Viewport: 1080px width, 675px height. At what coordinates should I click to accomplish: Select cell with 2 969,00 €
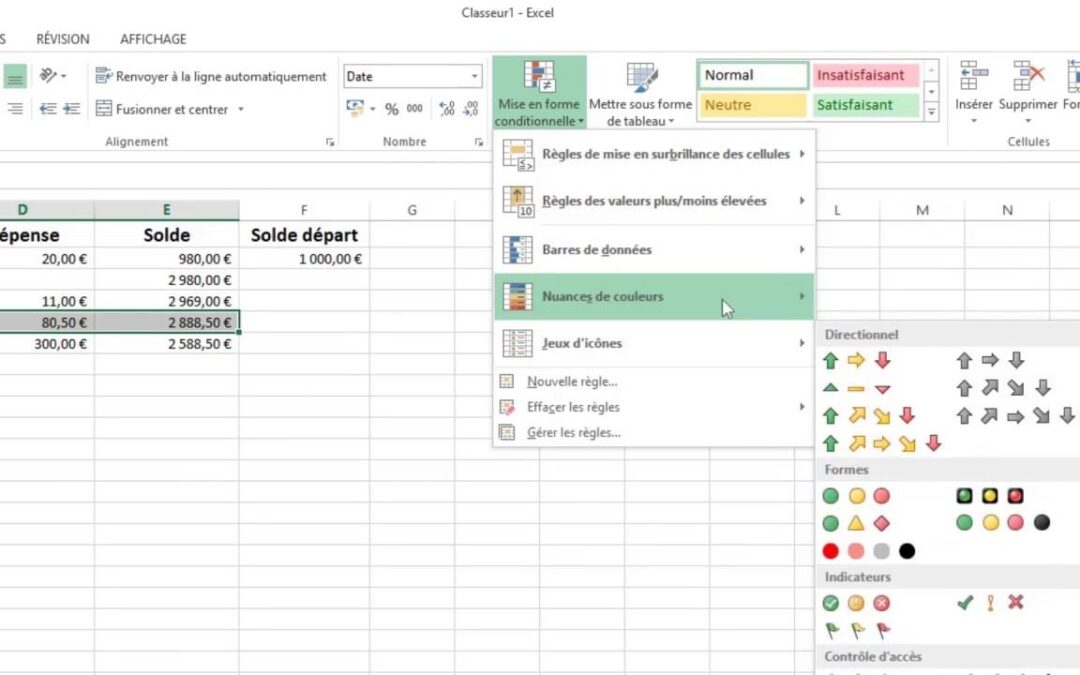click(x=167, y=301)
